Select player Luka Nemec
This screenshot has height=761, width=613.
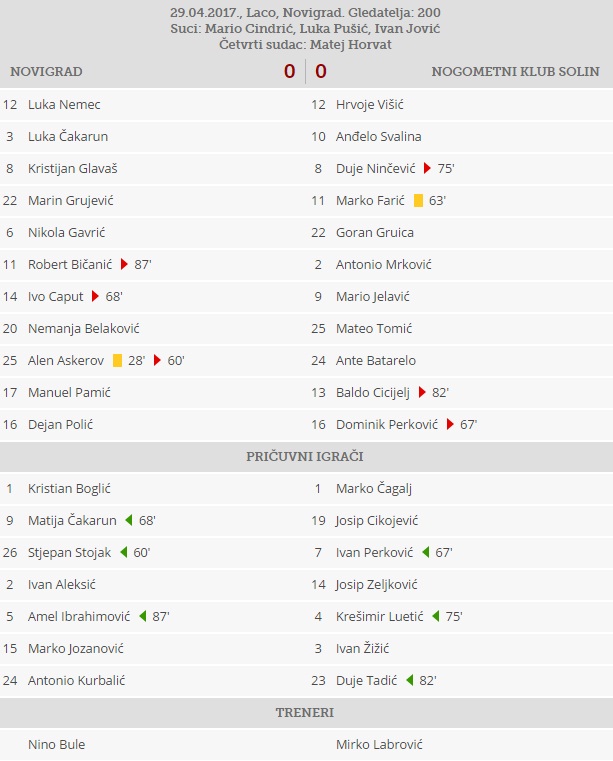(x=64, y=104)
